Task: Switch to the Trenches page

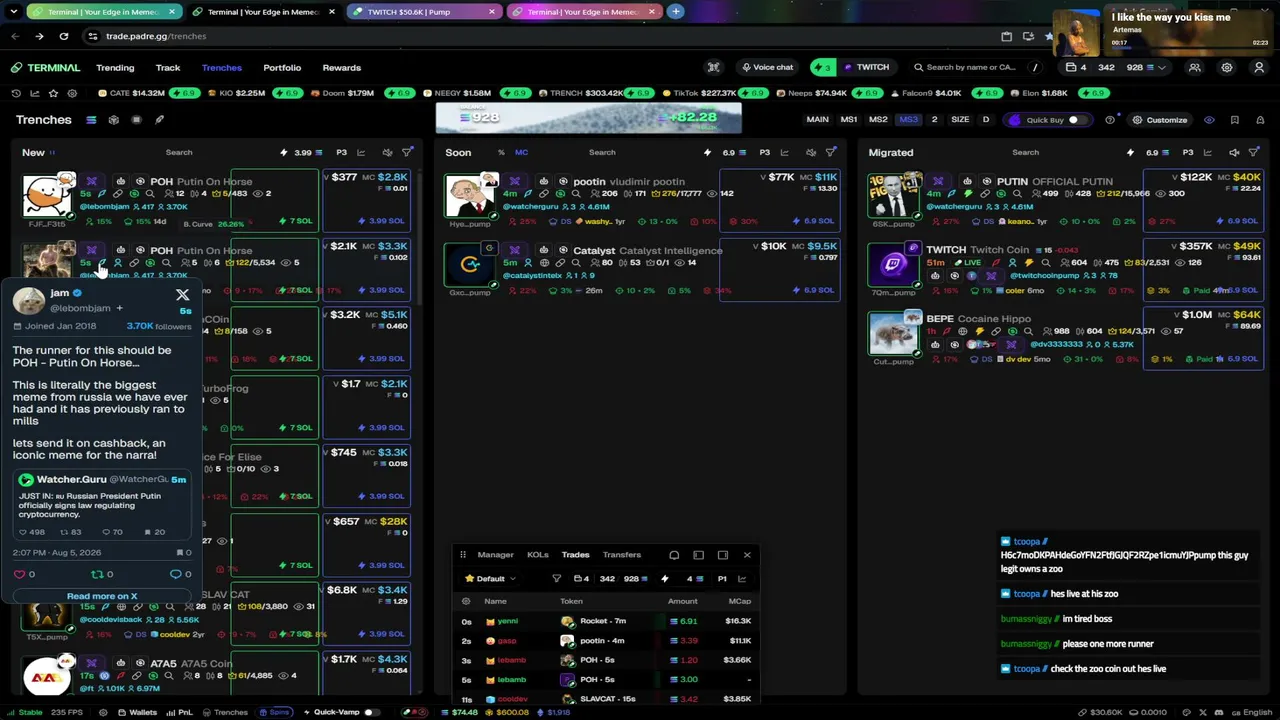Action: click(x=222, y=68)
